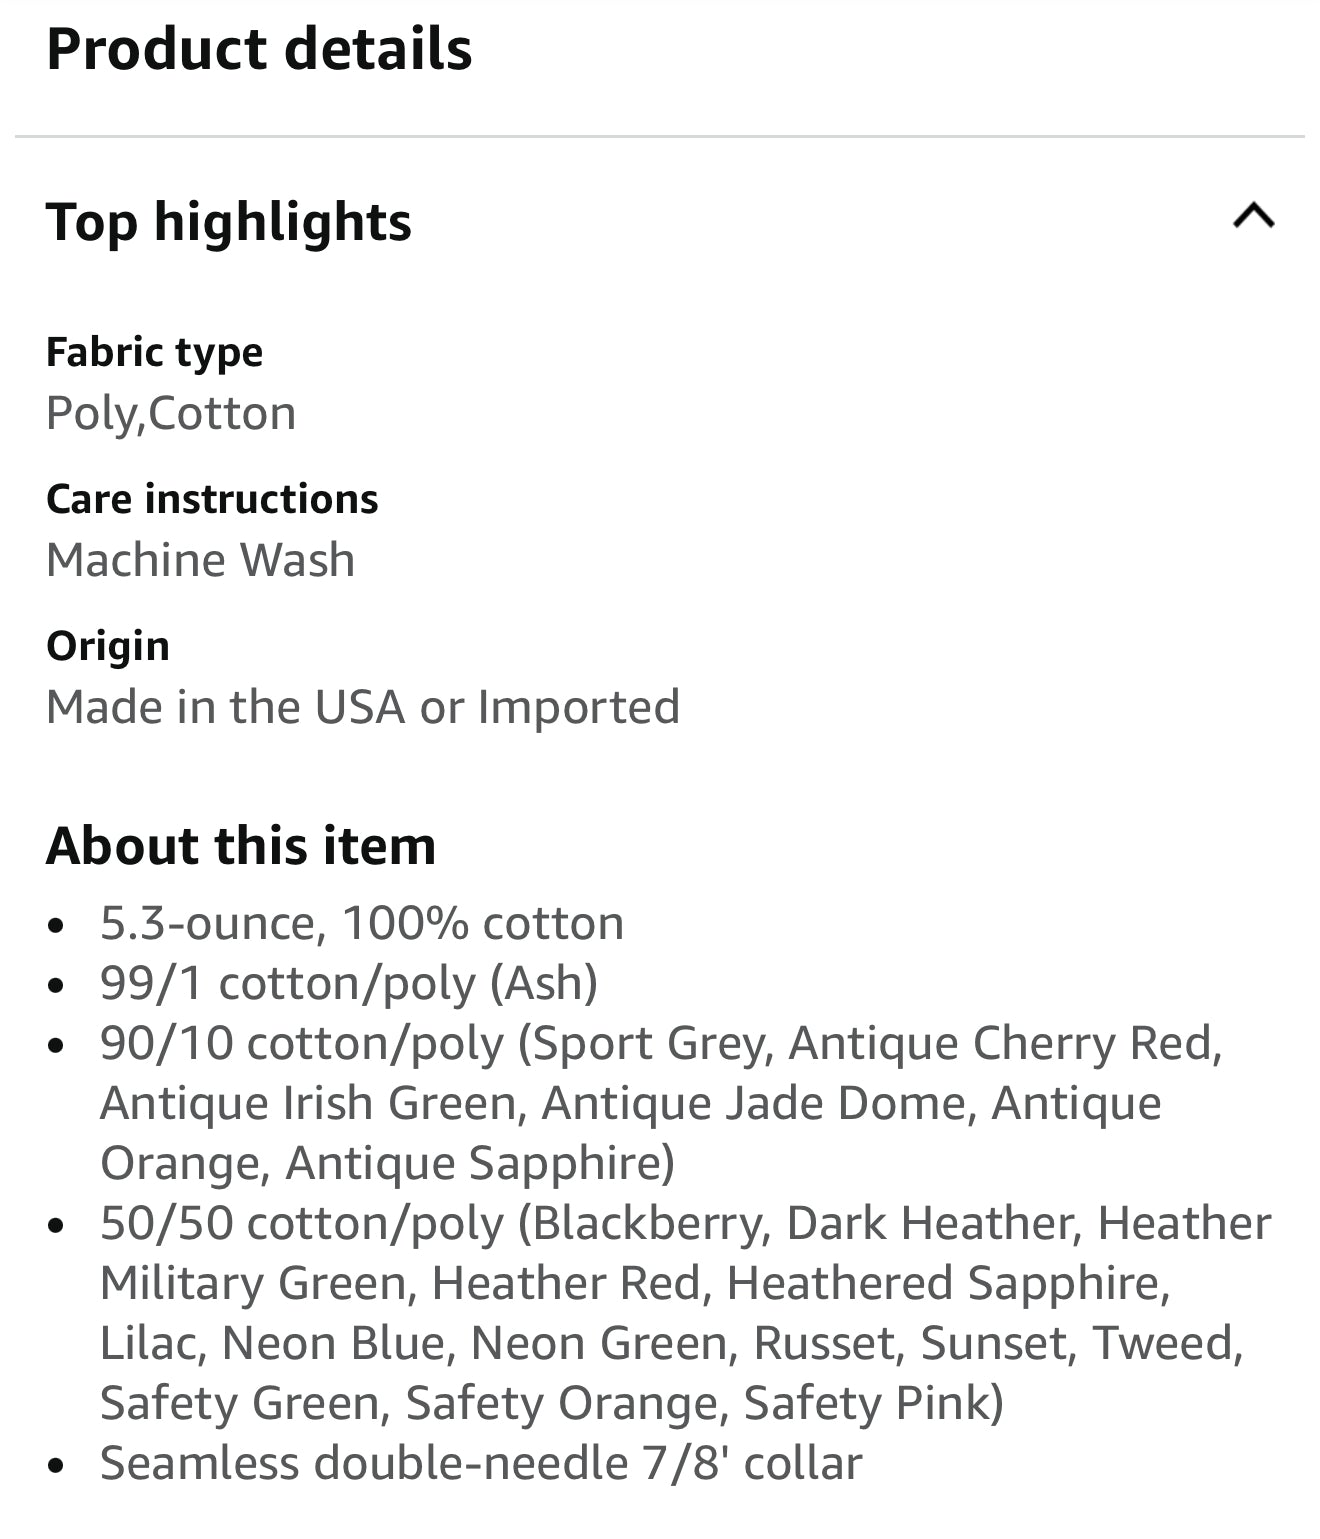This screenshot has height=1539, width=1320.
Task: Click the Origin label
Action: (108, 646)
